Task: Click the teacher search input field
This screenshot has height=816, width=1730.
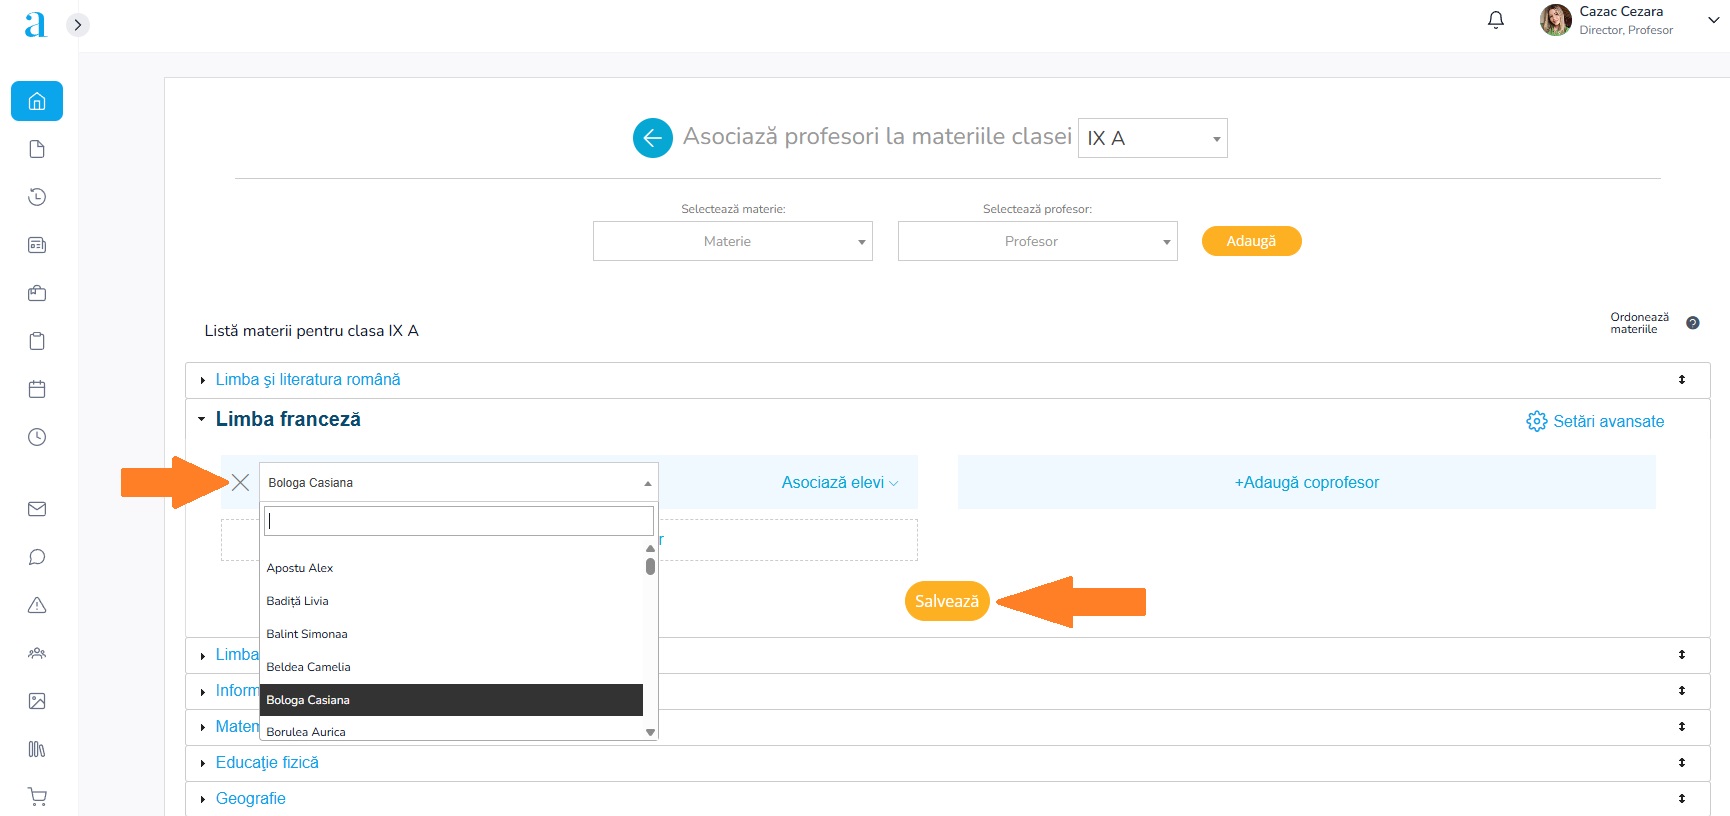Action: [x=458, y=521]
